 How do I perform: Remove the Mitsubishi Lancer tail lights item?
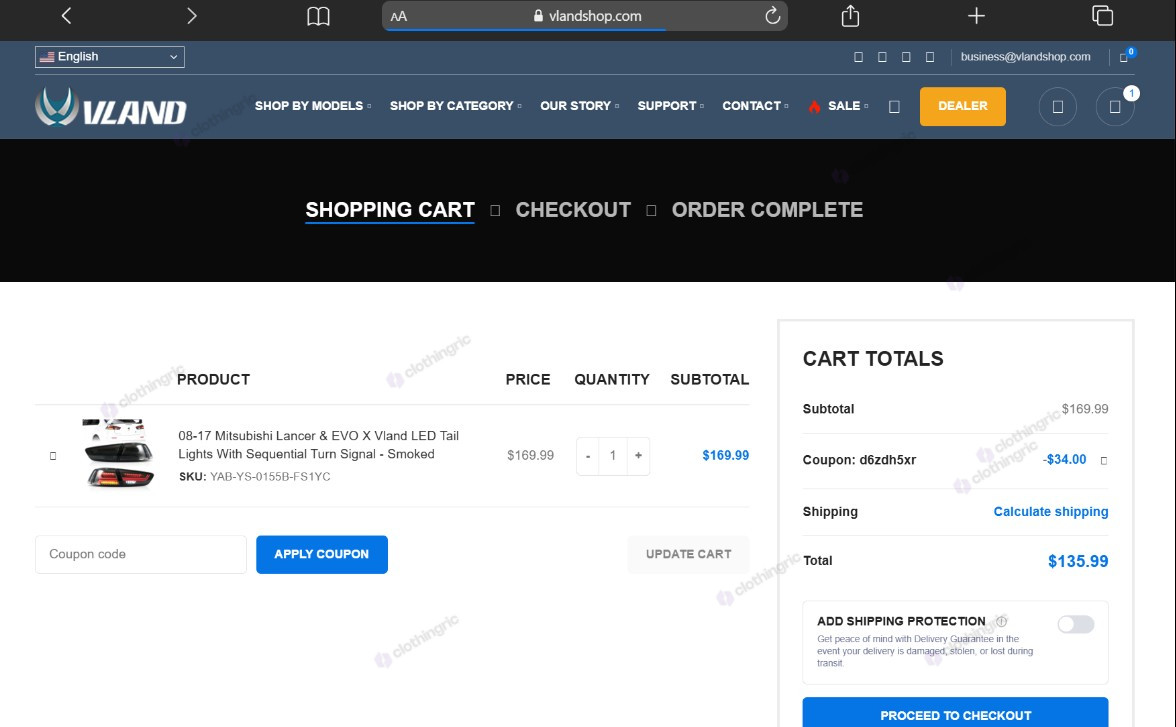52,455
